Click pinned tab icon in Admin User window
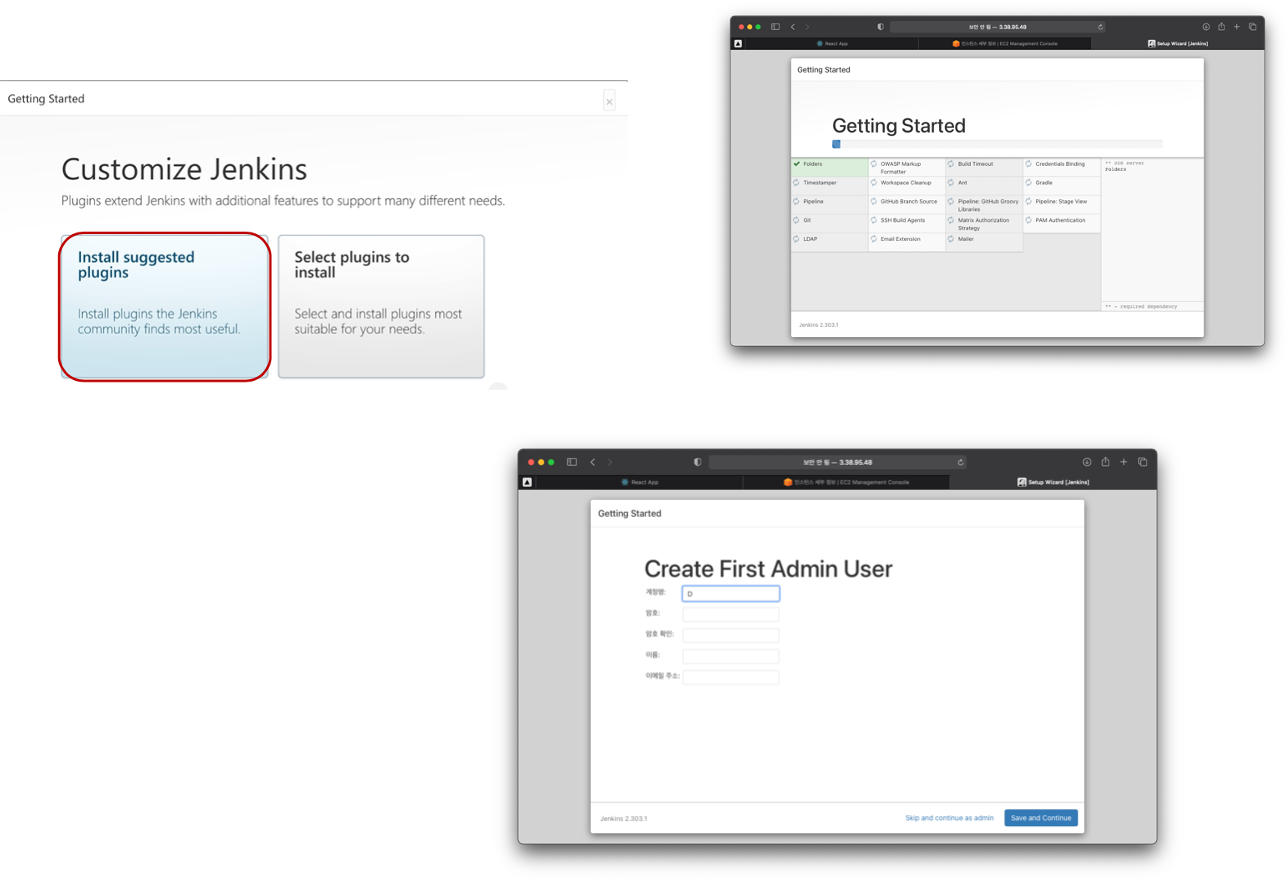The width and height of the screenshot is (1288, 881). coord(527,482)
